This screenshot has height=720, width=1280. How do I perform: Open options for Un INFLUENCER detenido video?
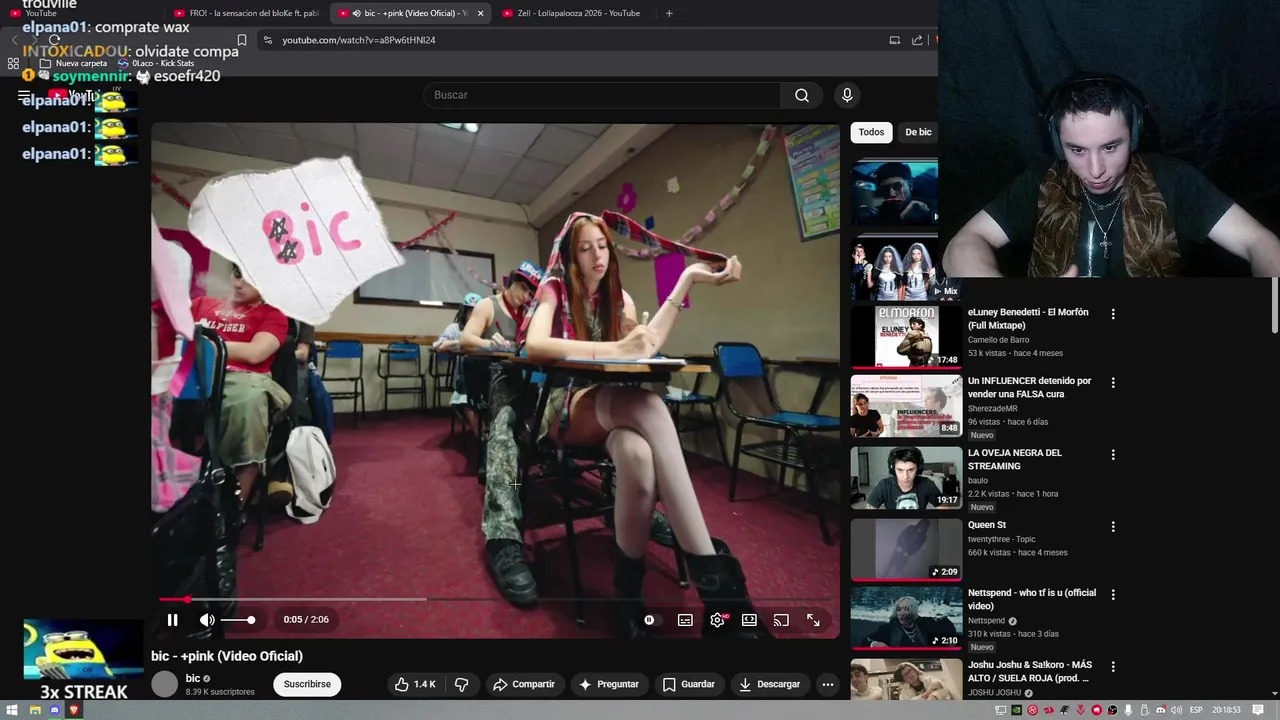coord(1112,382)
